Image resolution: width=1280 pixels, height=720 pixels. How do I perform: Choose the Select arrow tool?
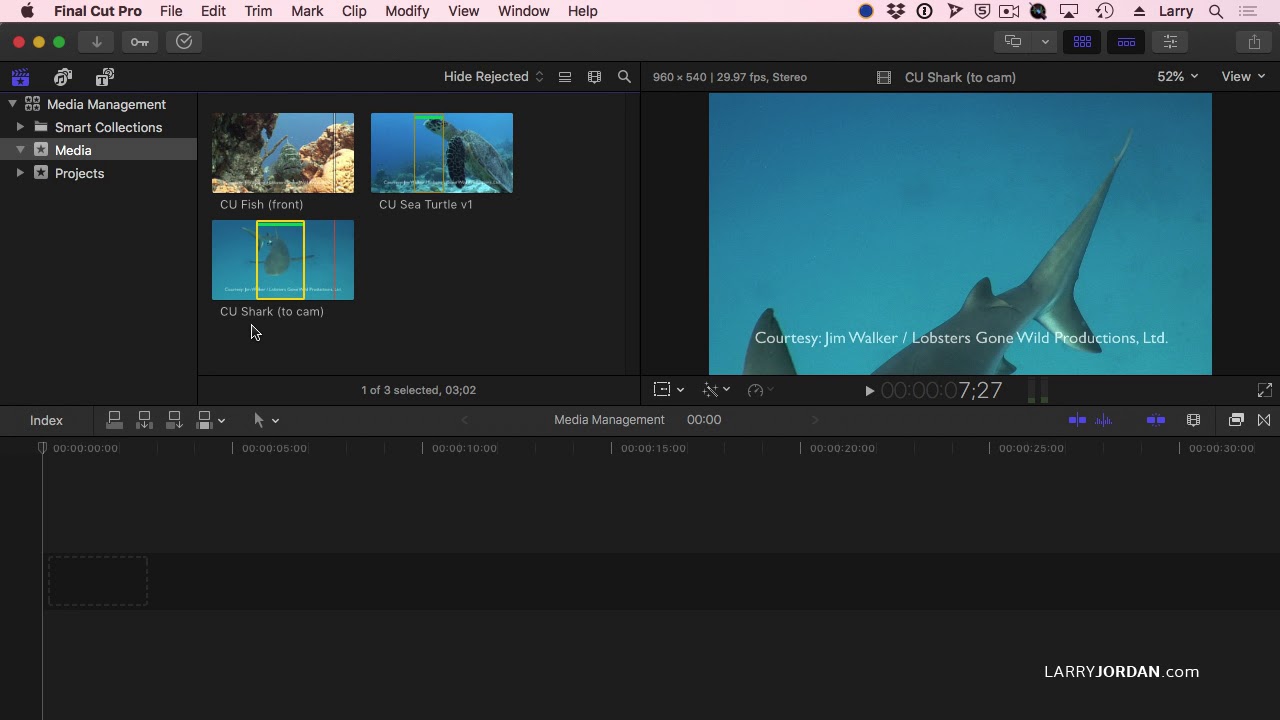(x=259, y=421)
